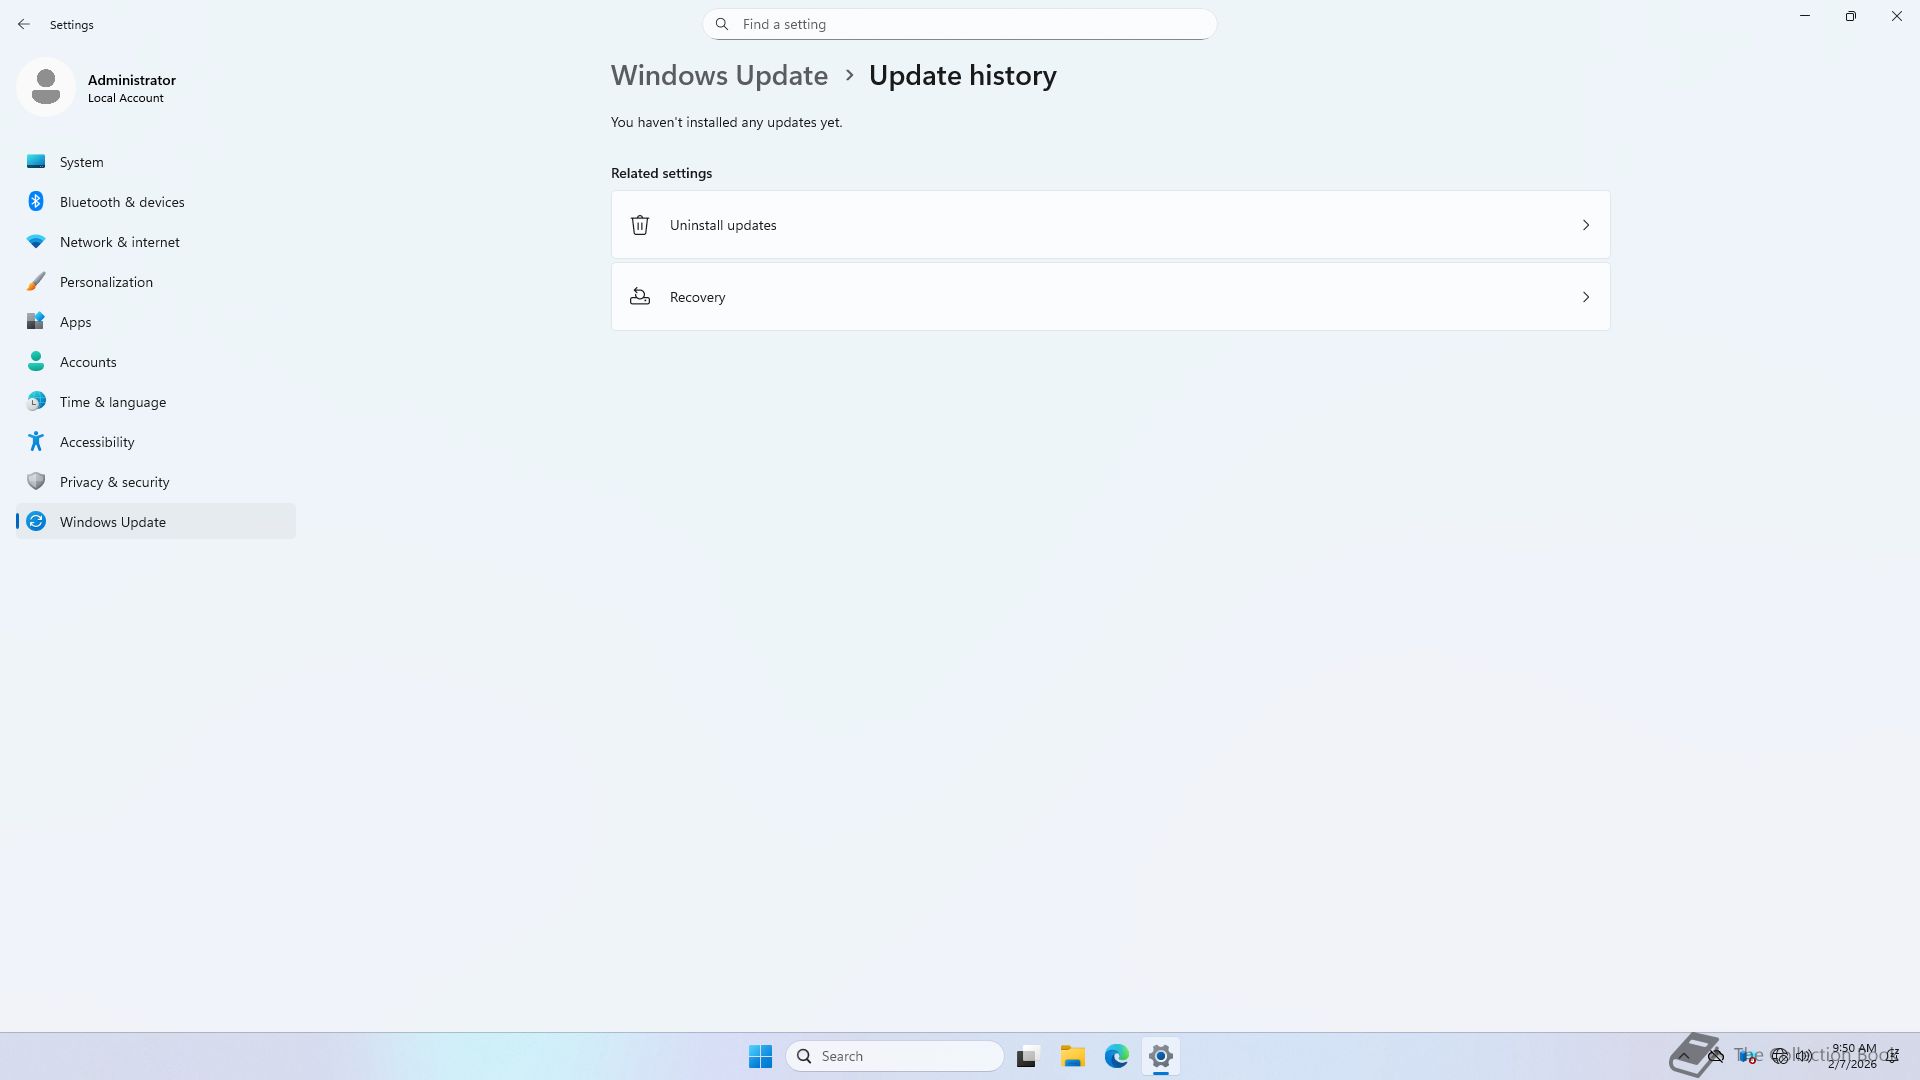Click the Find a setting search field
1920x1080 pixels.
click(x=960, y=24)
